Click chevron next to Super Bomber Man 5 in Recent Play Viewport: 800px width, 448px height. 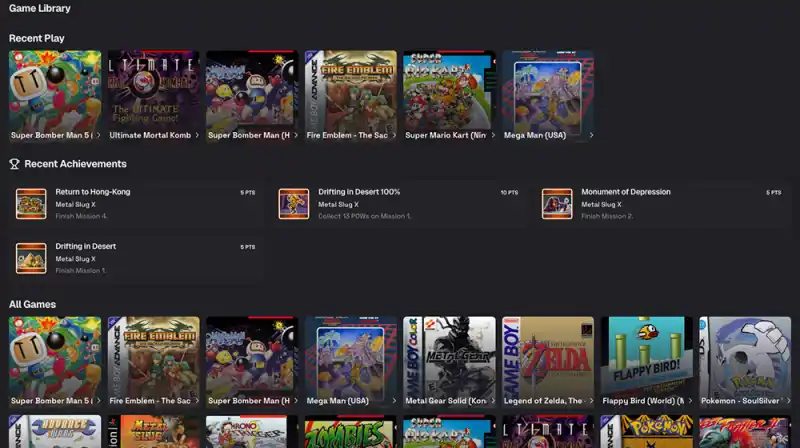pyautogui.click(x=98, y=135)
